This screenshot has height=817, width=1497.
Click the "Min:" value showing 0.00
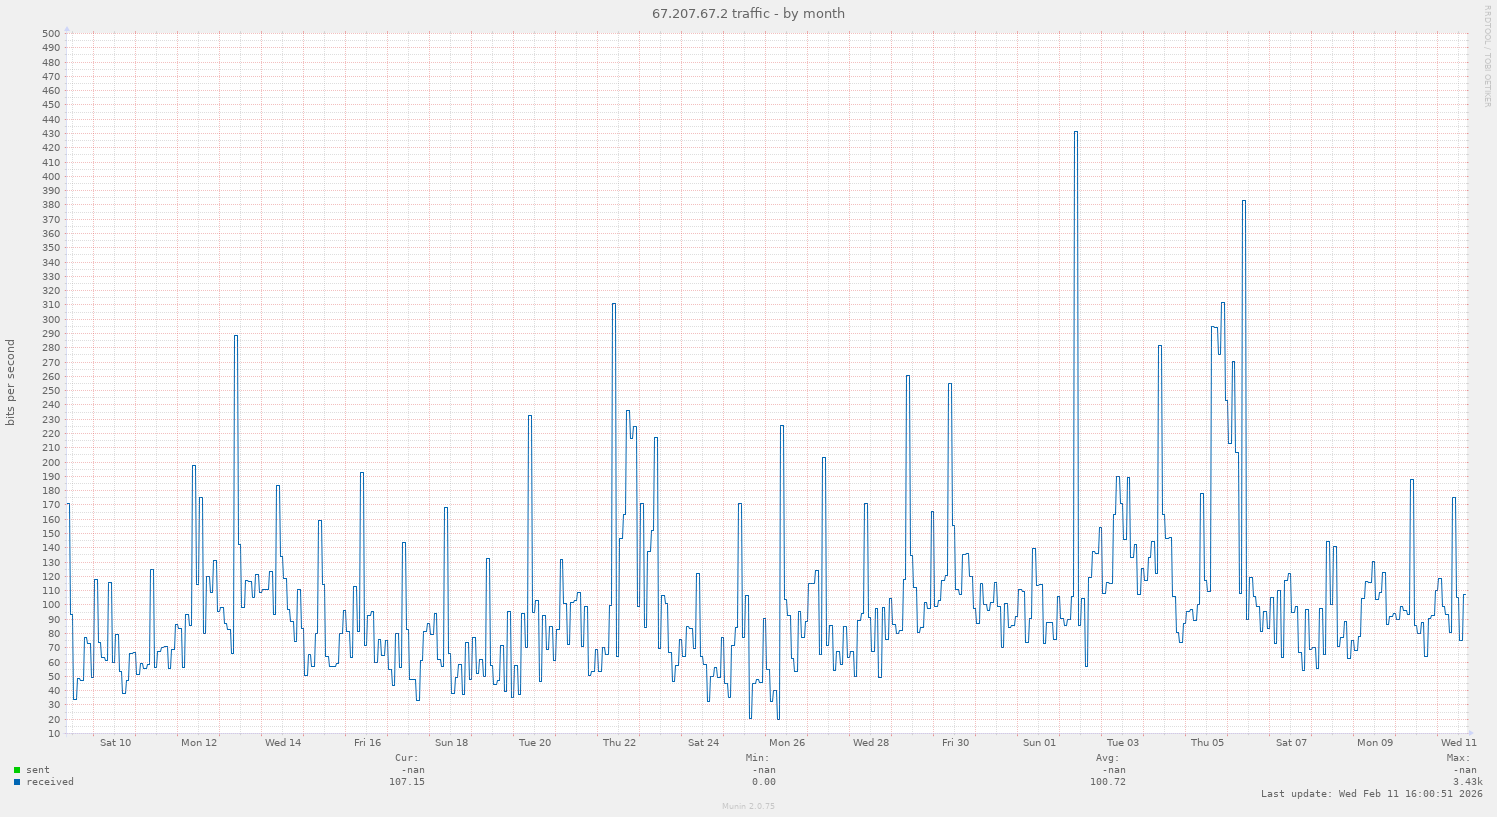point(765,782)
